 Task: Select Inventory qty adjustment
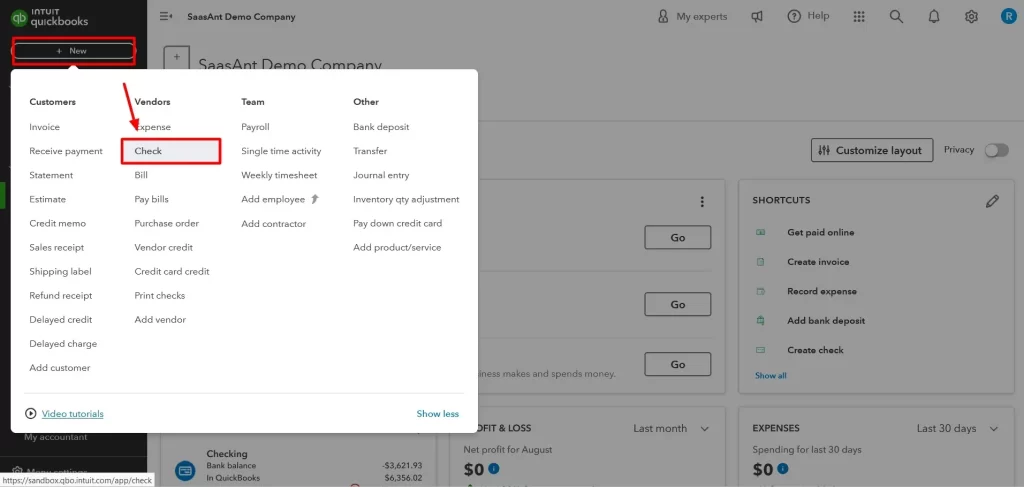pyautogui.click(x=406, y=199)
